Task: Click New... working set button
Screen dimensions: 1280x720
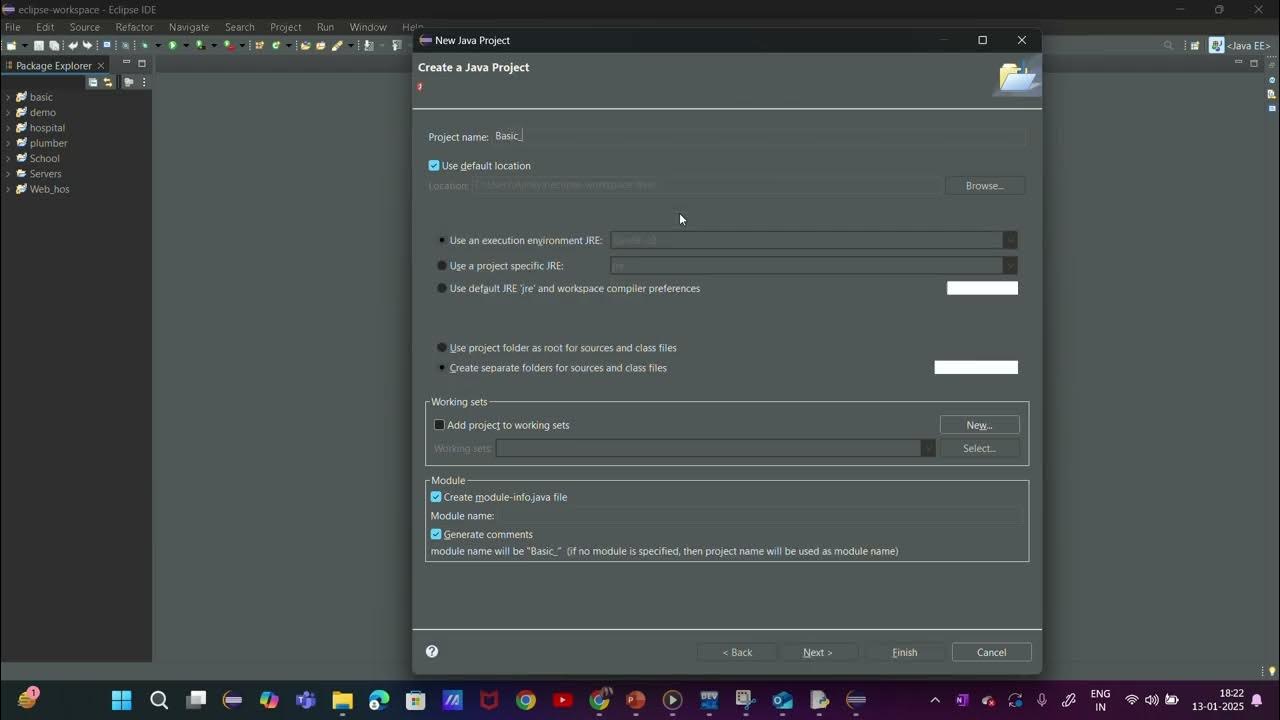Action: [x=979, y=425]
